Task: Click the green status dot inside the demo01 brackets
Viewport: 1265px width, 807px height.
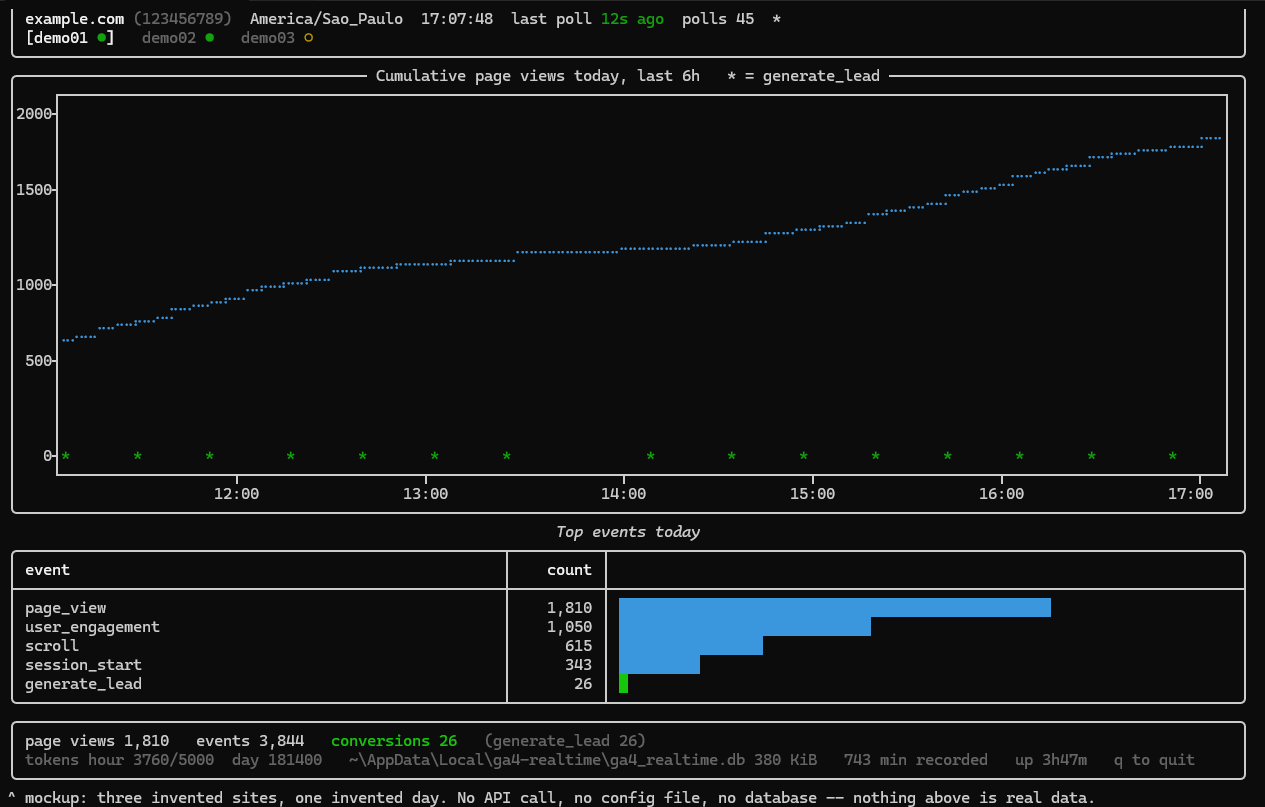Action: pyautogui.click(x=101, y=38)
